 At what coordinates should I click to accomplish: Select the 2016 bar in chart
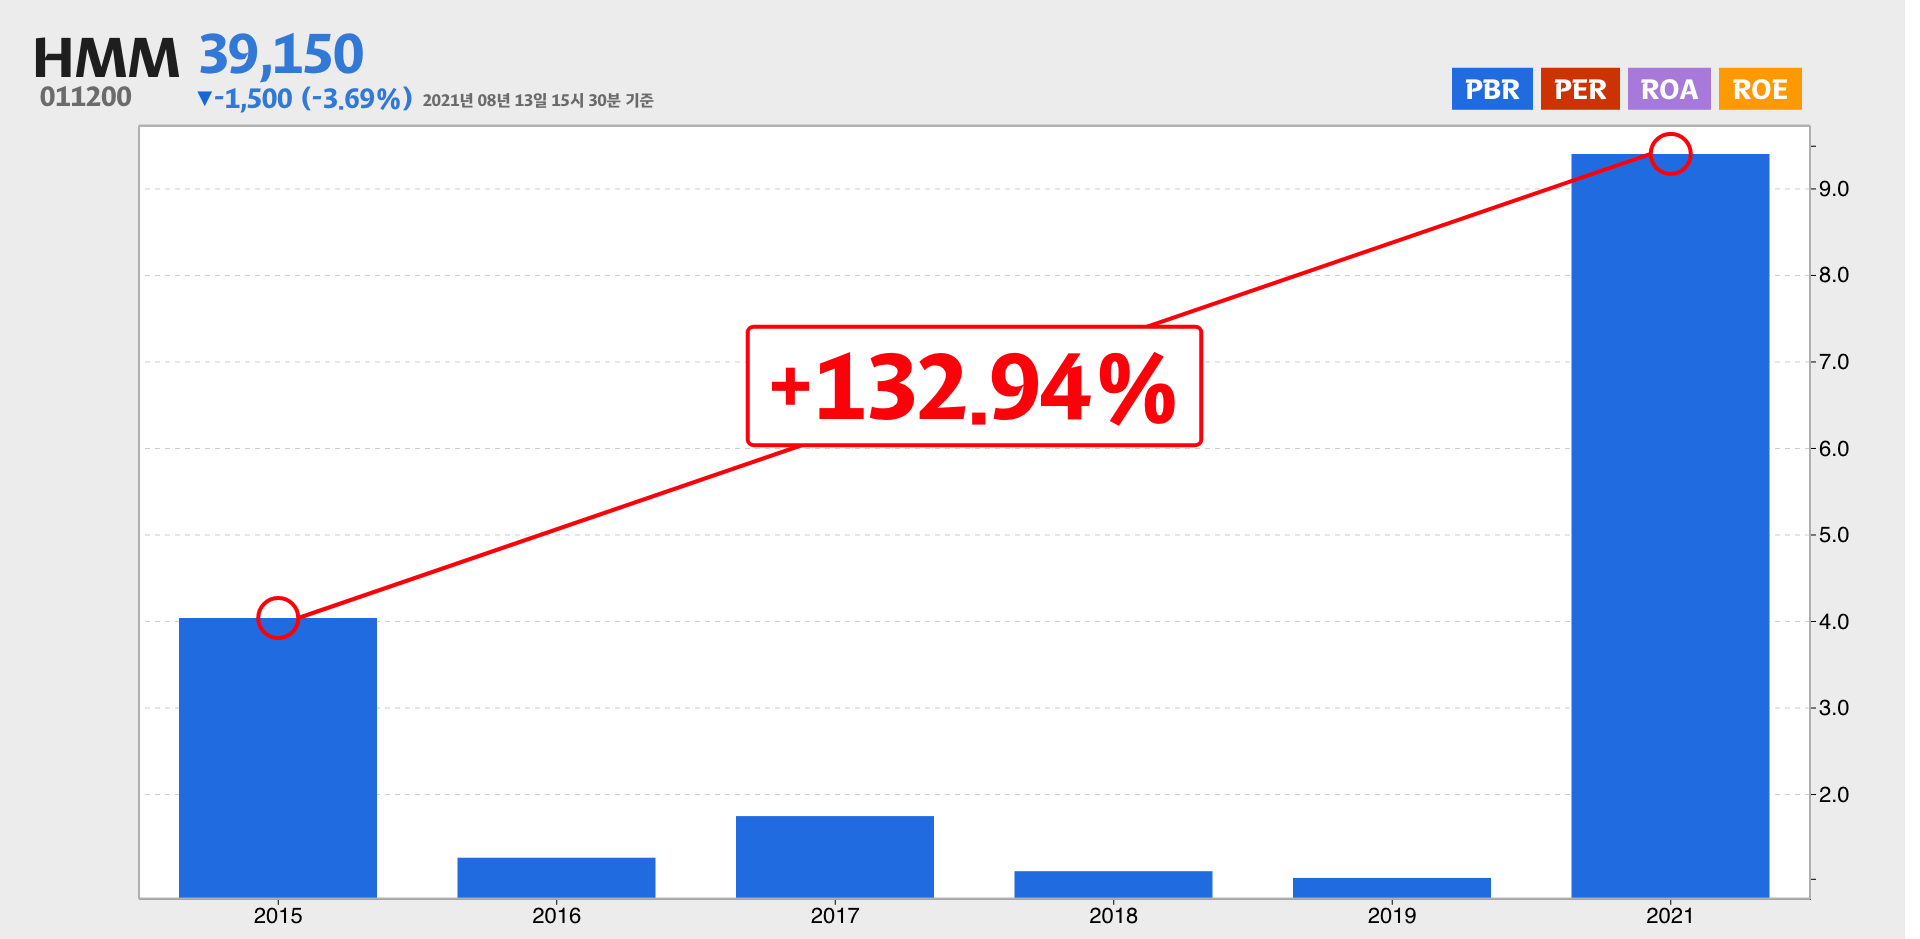click(x=556, y=878)
